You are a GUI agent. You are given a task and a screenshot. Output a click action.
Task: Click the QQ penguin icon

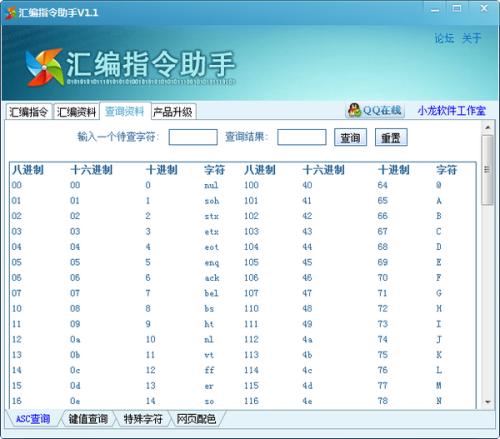(x=354, y=110)
